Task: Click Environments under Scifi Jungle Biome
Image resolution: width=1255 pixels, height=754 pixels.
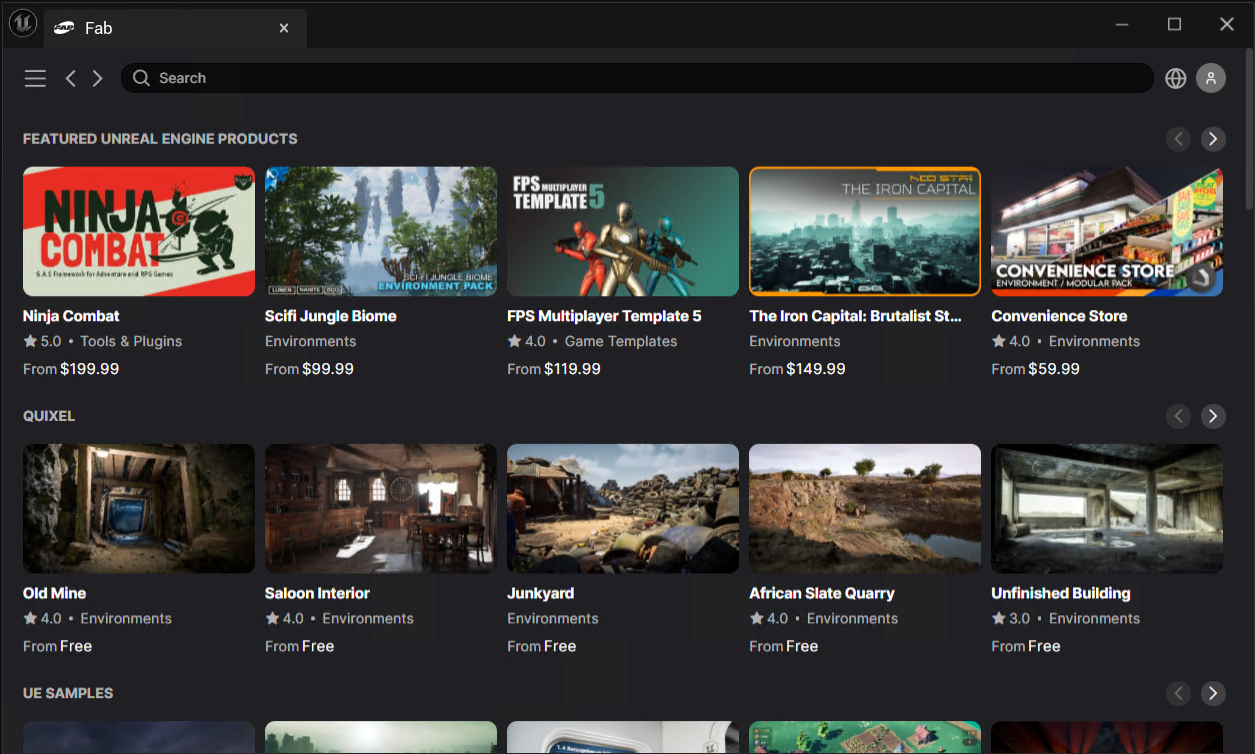Action: (x=311, y=341)
